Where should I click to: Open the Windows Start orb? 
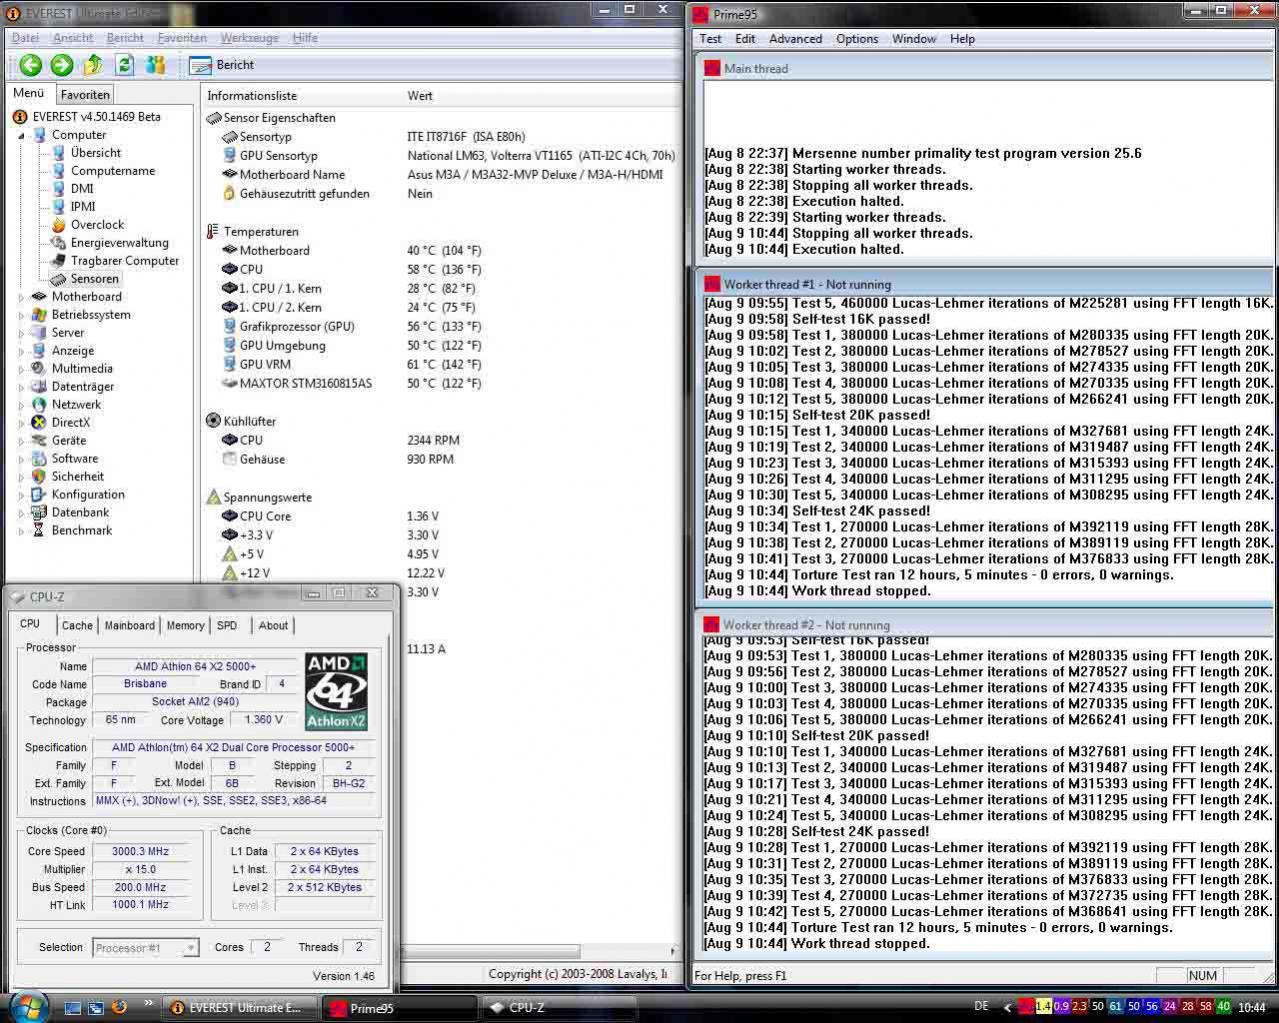click(x=26, y=1005)
